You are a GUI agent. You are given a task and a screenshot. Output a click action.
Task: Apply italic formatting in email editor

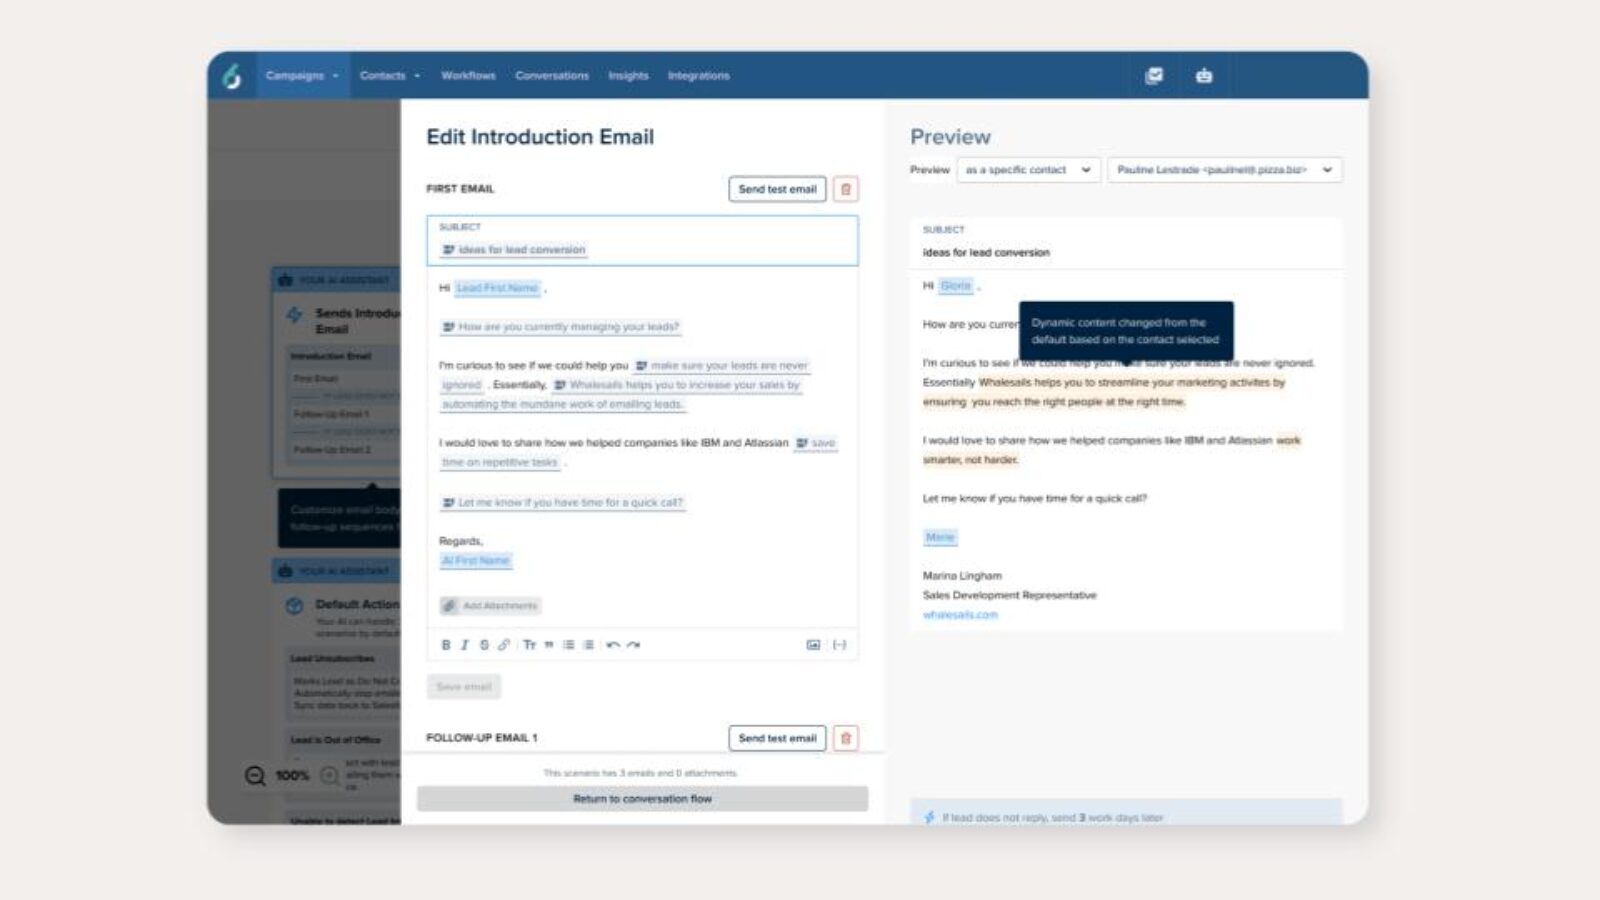pos(465,645)
